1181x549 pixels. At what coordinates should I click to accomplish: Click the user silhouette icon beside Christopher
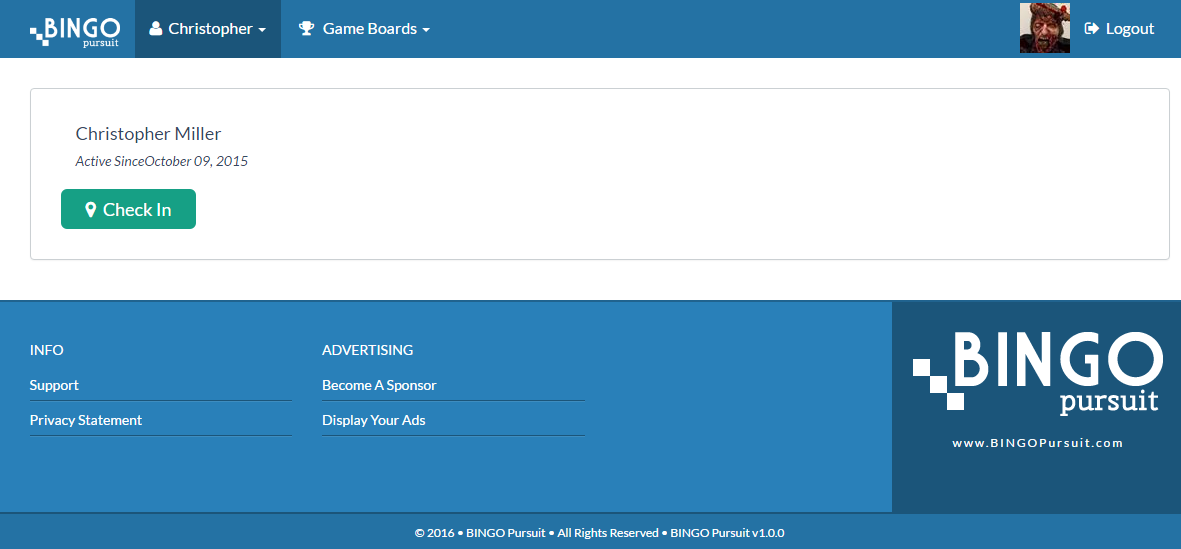(155, 29)
